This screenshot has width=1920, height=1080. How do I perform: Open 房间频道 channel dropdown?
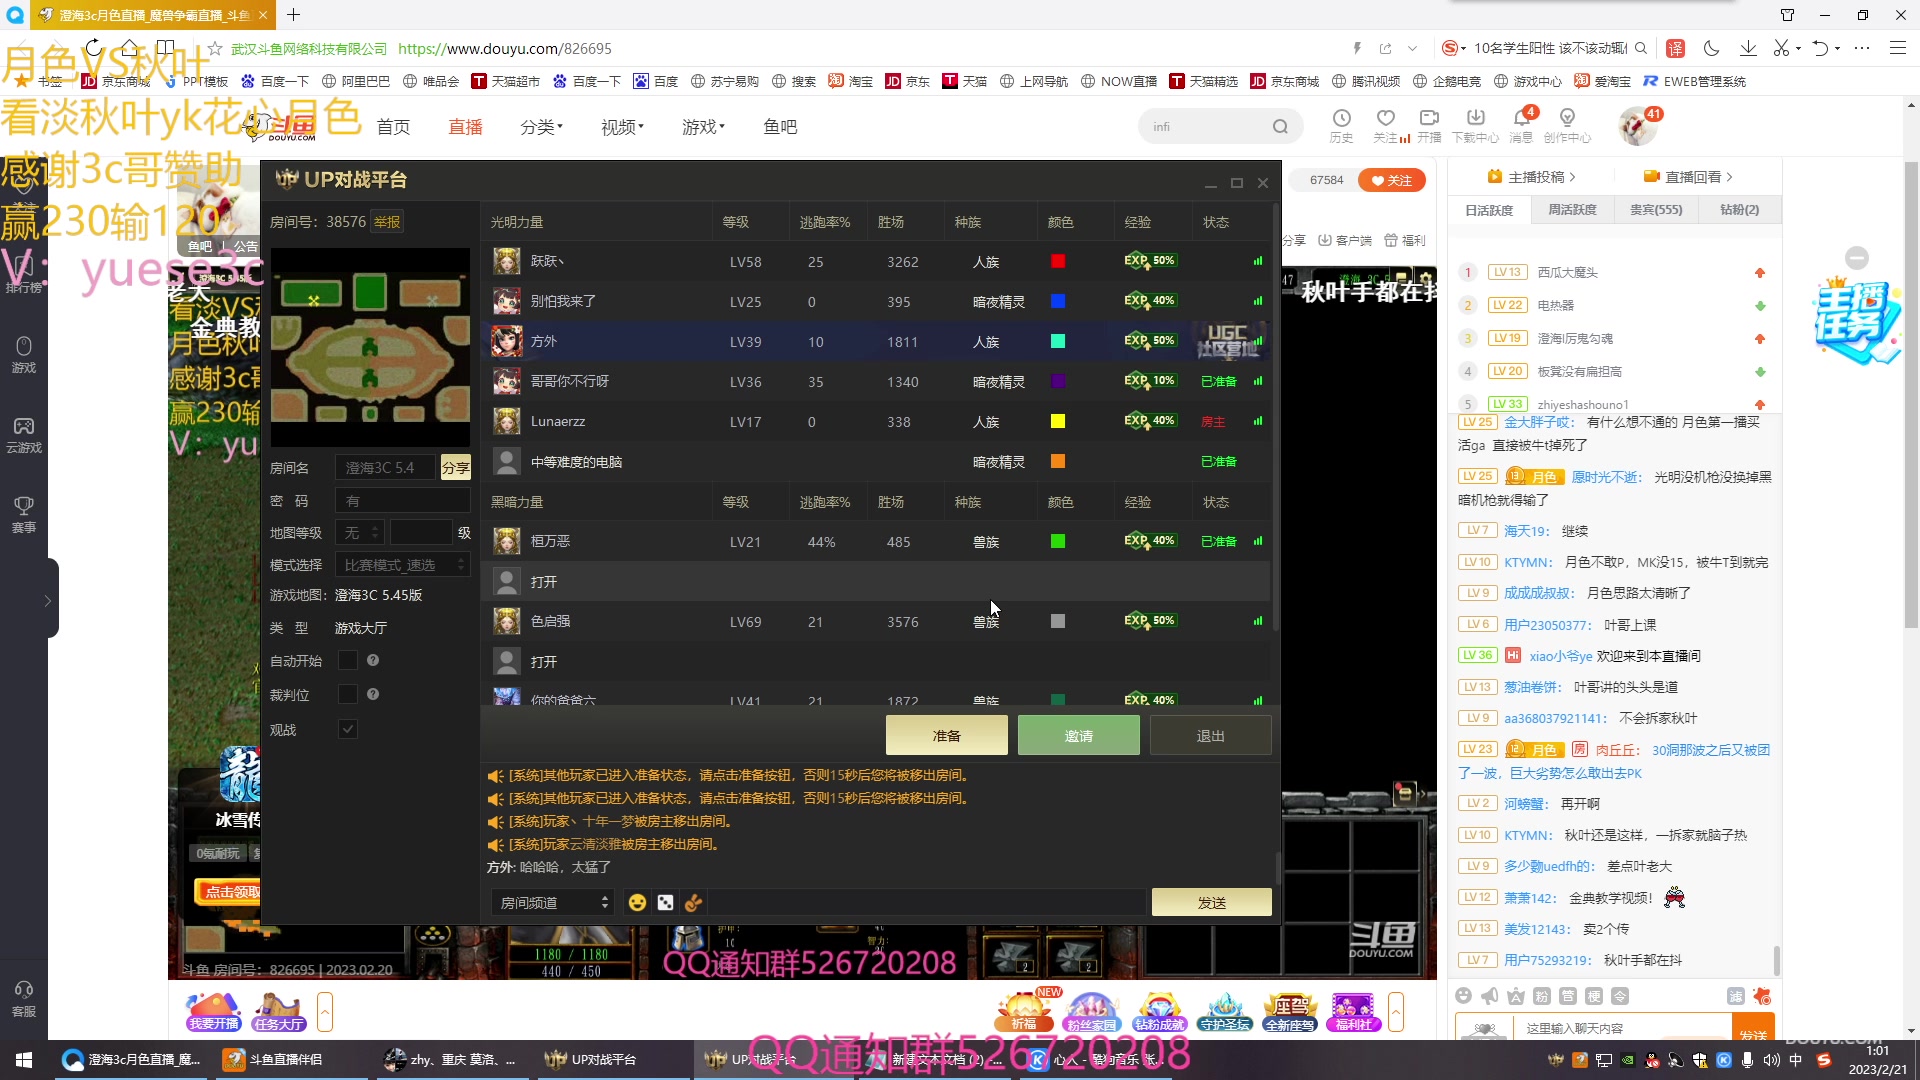pyautogui.click(x=552, y=903)
